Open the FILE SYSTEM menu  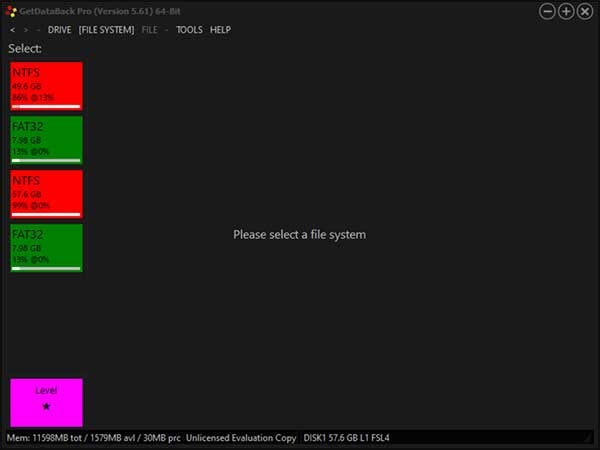[106, 30]
